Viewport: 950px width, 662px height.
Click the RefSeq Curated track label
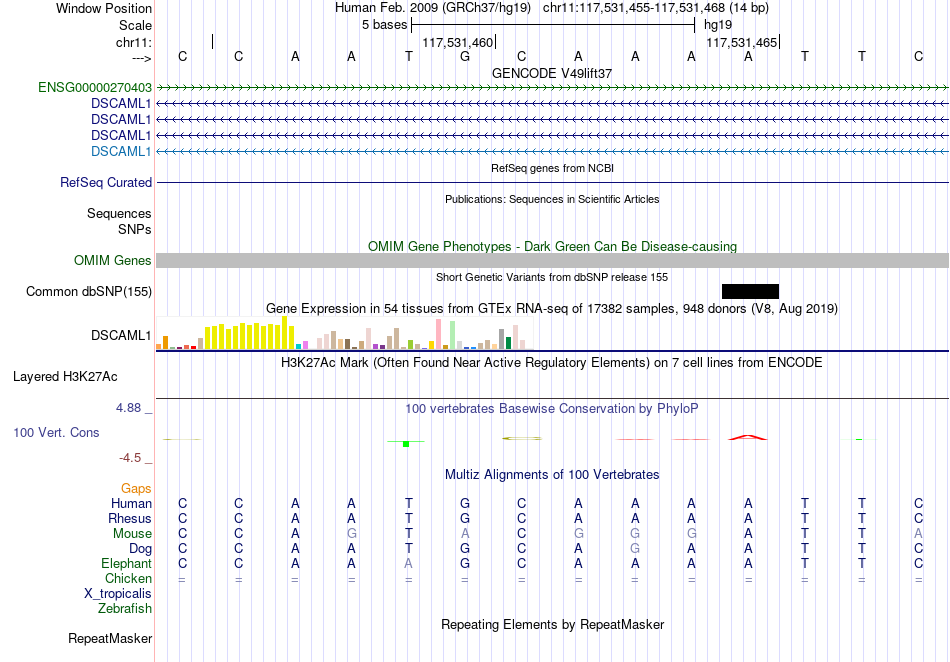click(x=106, y=182)
